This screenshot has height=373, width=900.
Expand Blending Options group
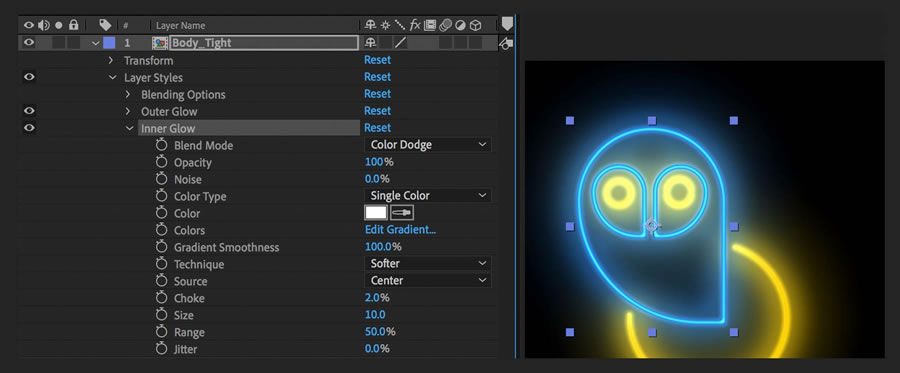pyautogui.click(x=128, y=94)
